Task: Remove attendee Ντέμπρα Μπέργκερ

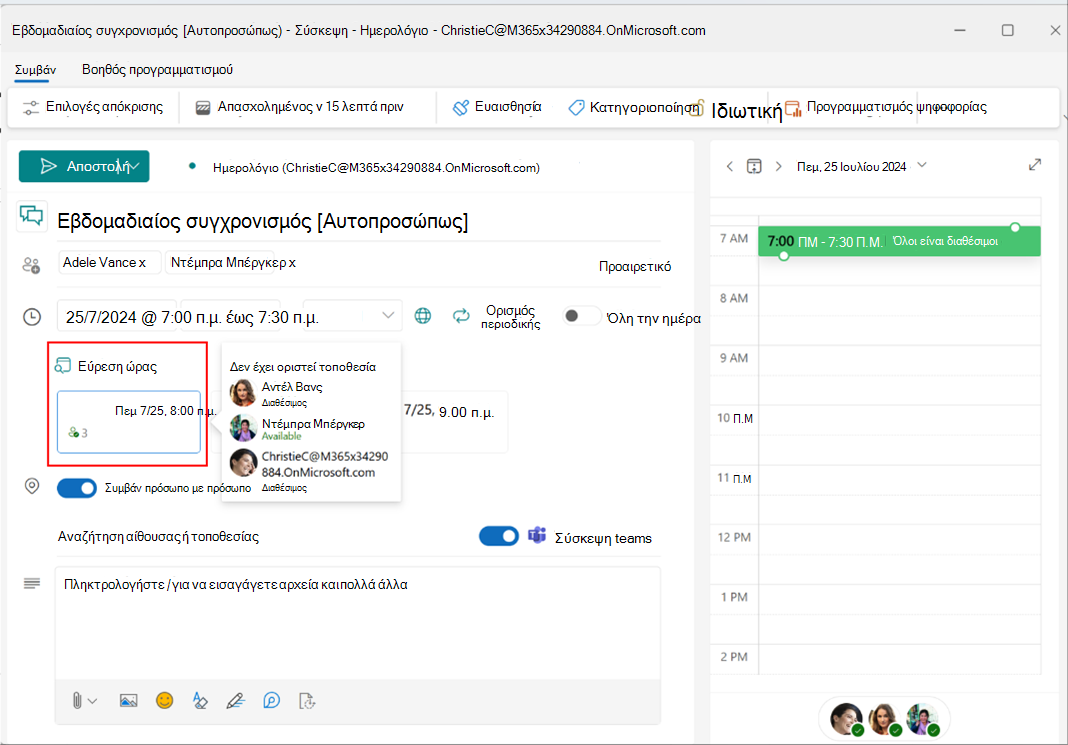Action: (x=292, y=263)
